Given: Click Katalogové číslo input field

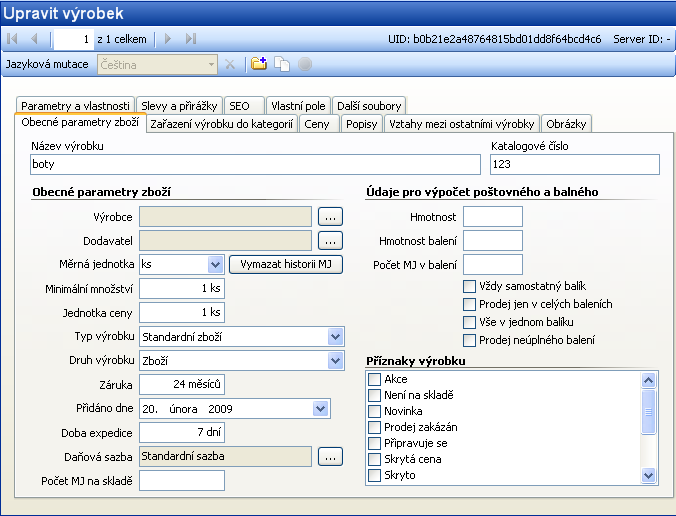Looking at the screenshot, I should (x=575, y=164).
